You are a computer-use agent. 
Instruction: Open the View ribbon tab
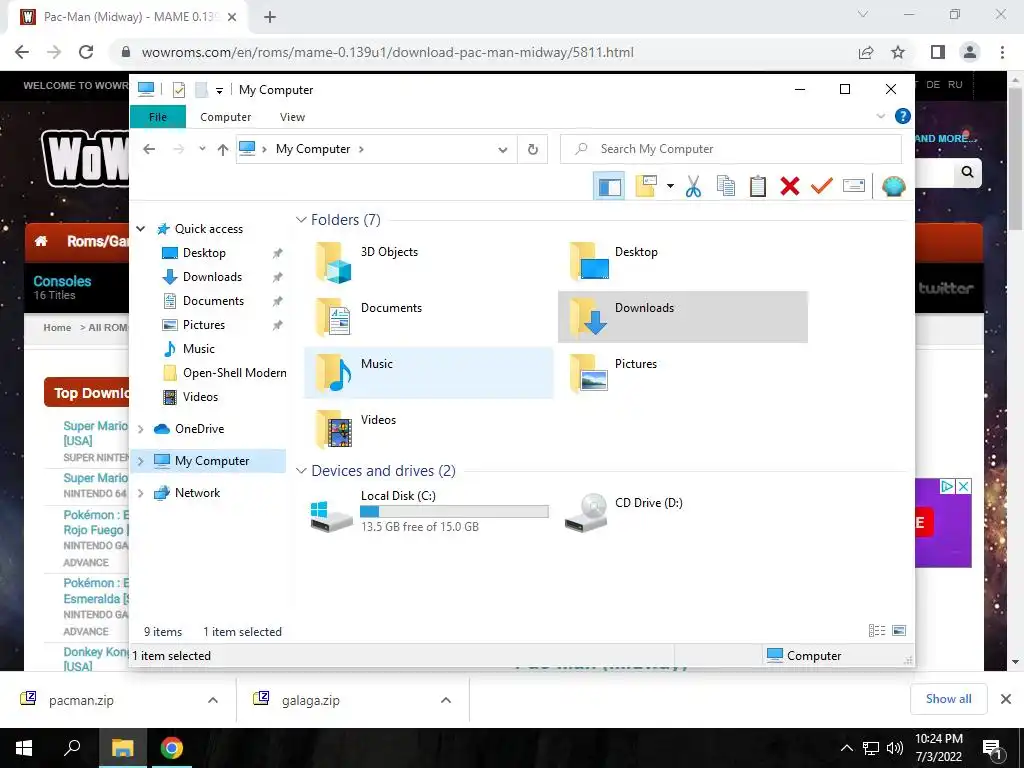(x=292, y=117)
